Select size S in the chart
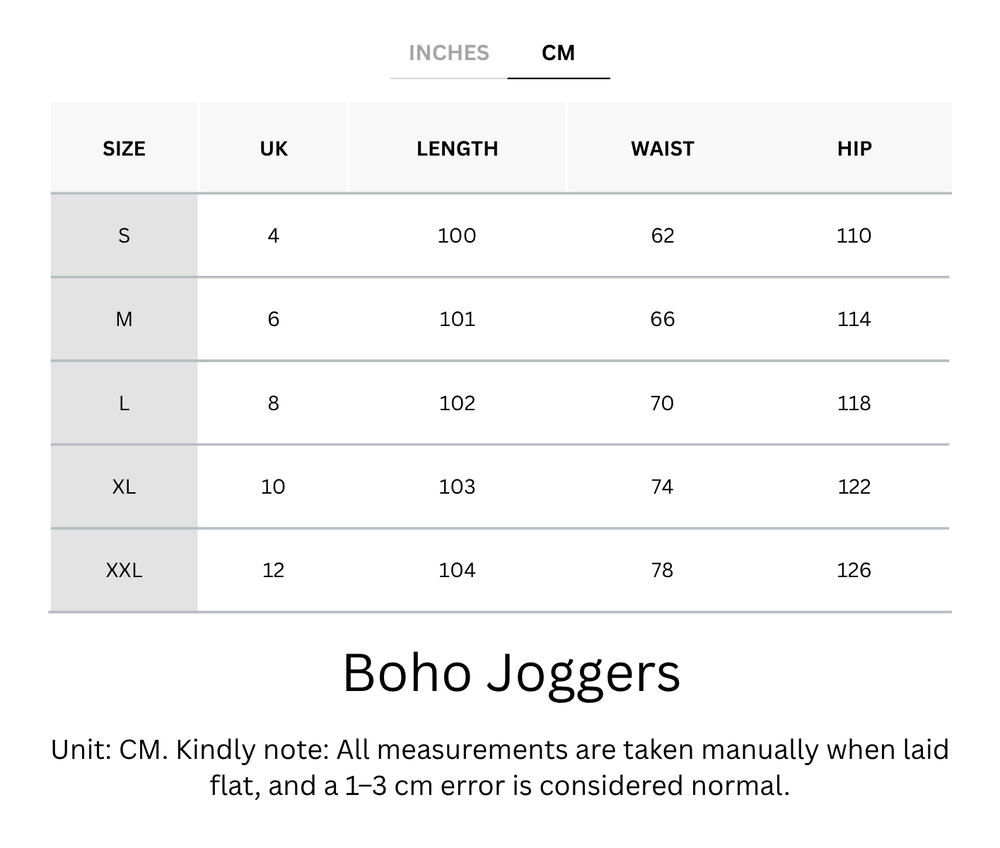Screen dimensions: 1000x848 coord(123,235)
